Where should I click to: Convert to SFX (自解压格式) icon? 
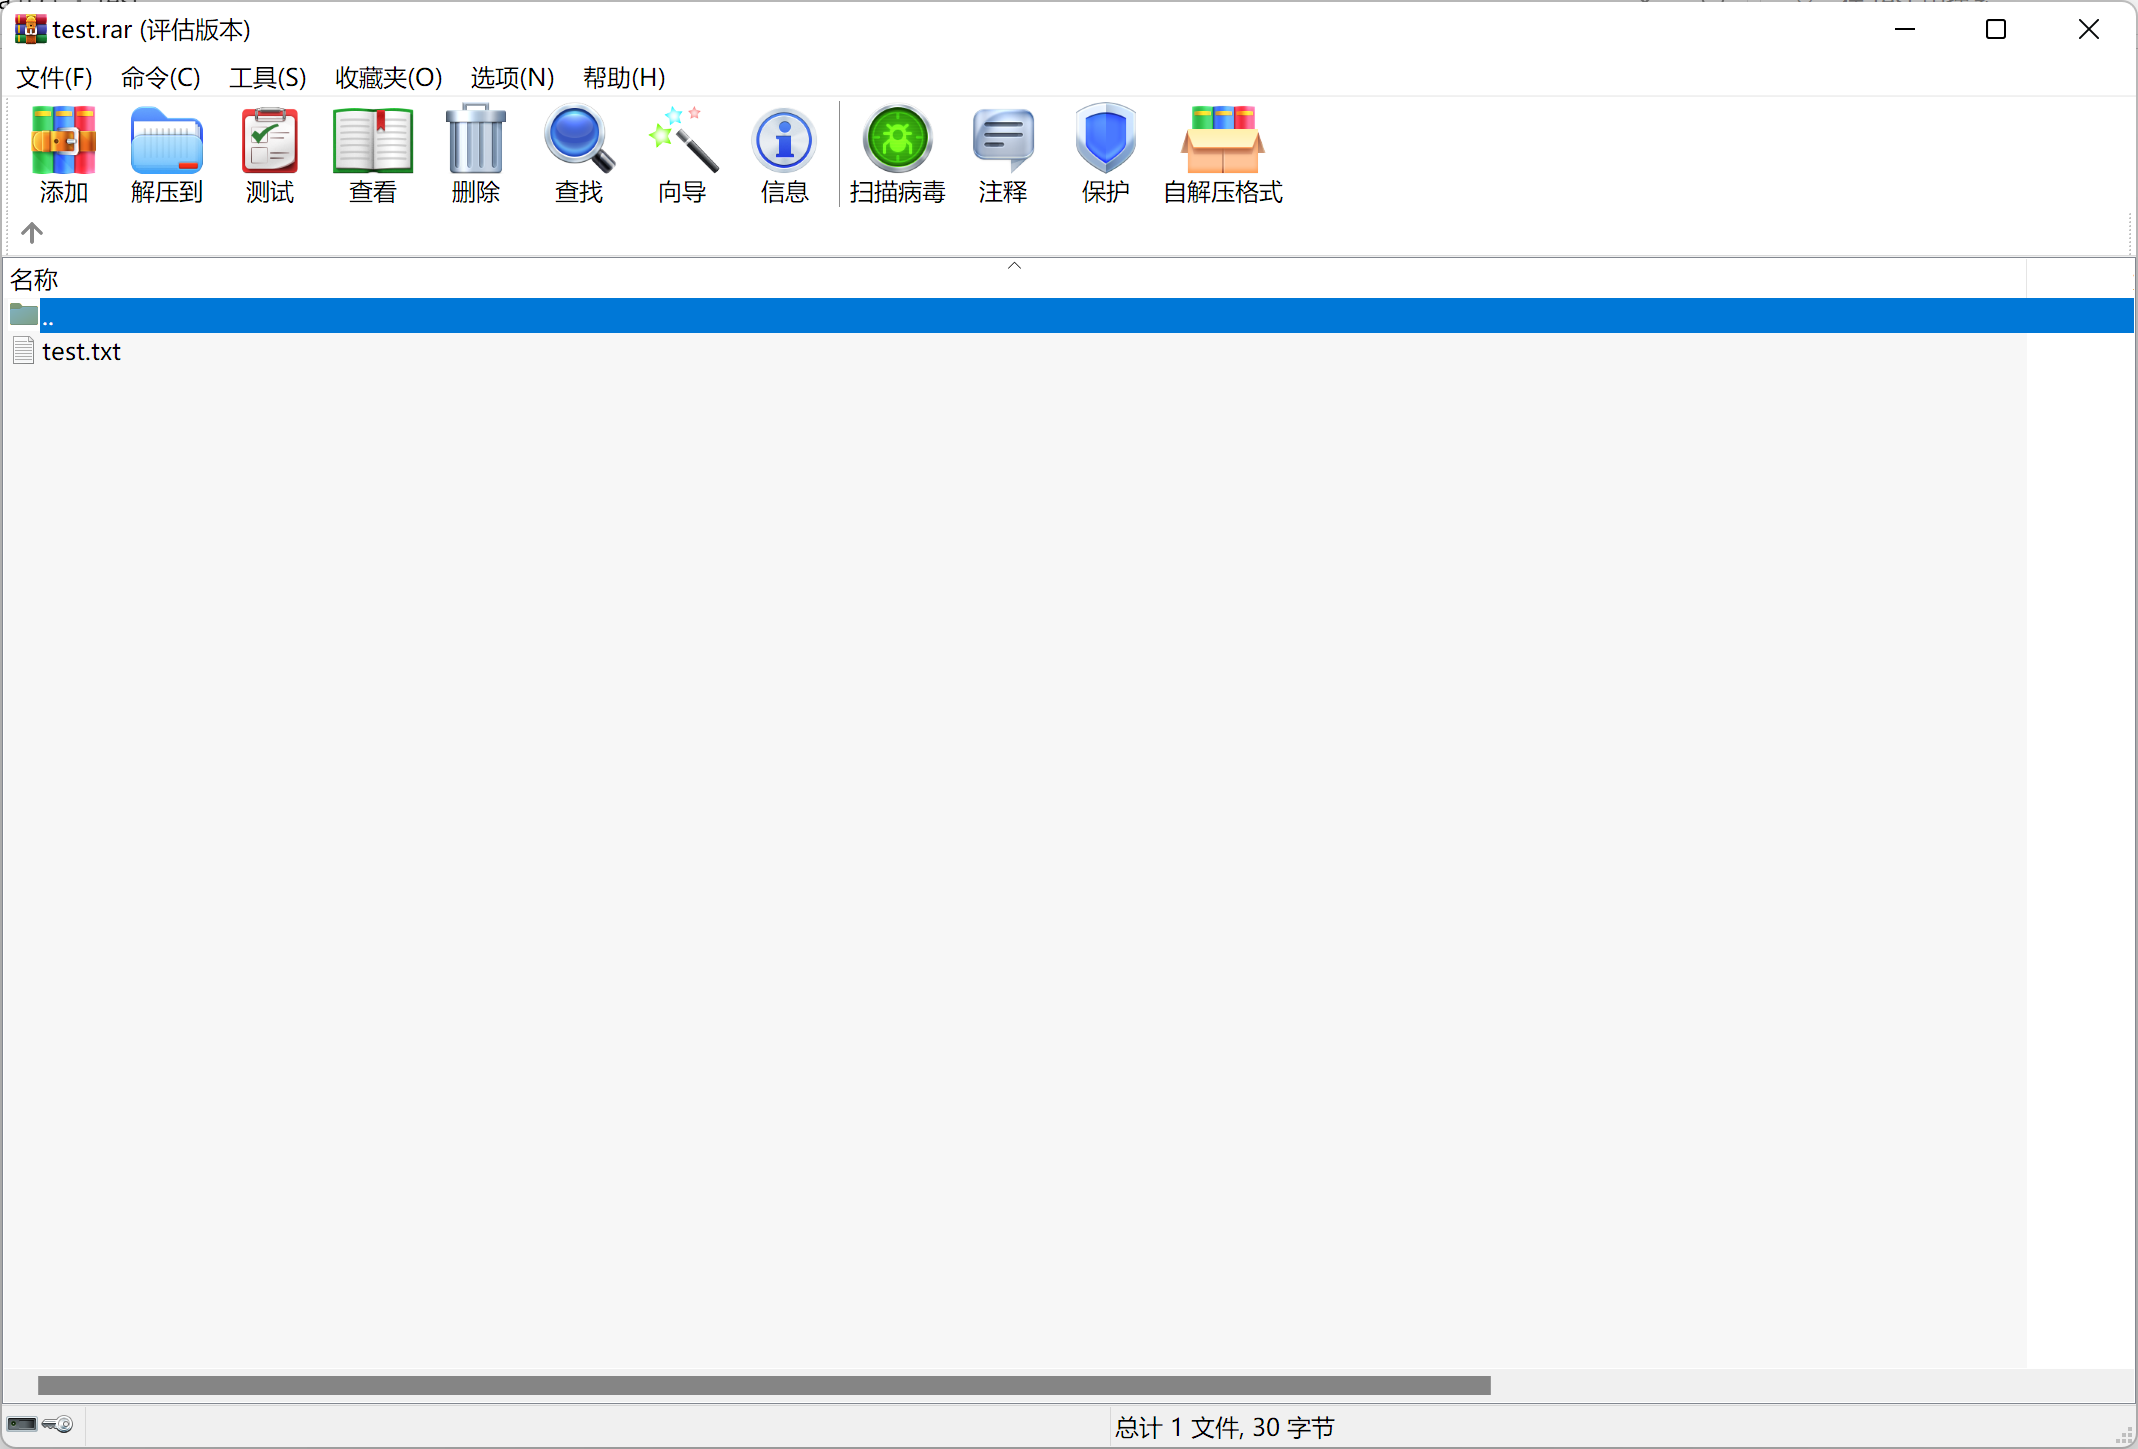coord(1223,155)
